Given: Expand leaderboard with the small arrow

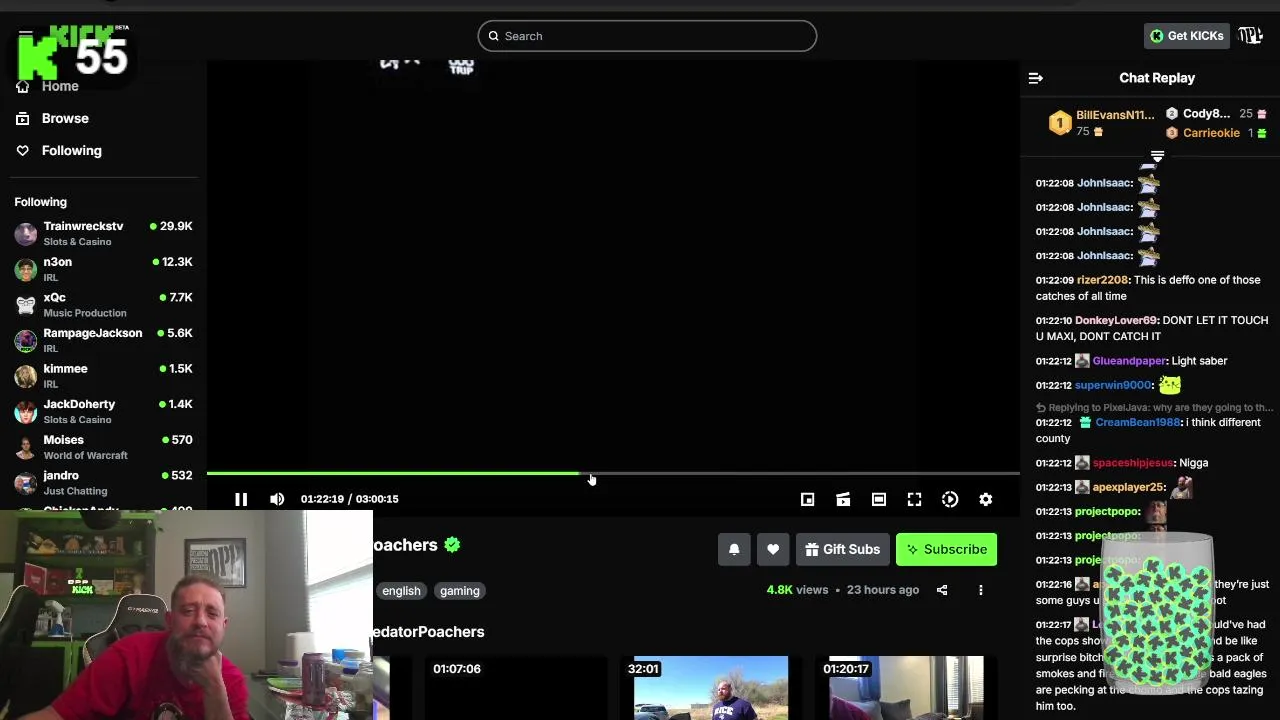Looking at the screenshot, I should pos(1157,156).
